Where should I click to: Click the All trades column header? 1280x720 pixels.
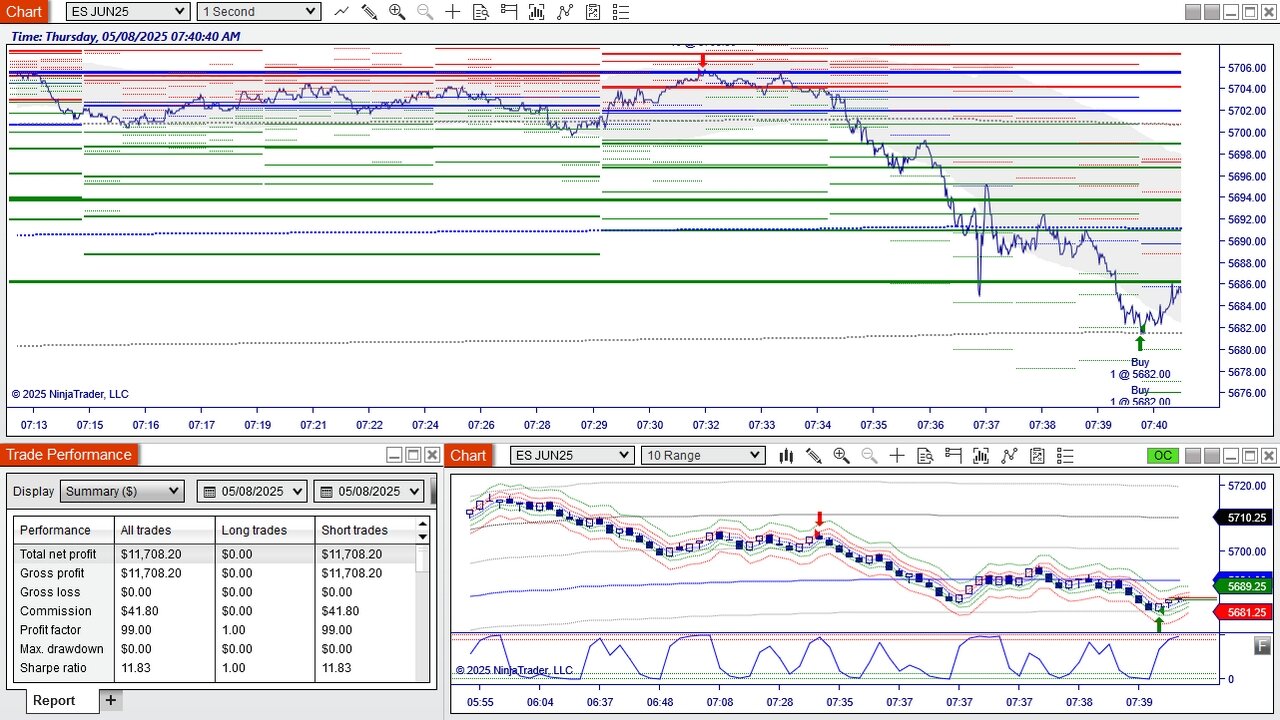click(165, 531)
